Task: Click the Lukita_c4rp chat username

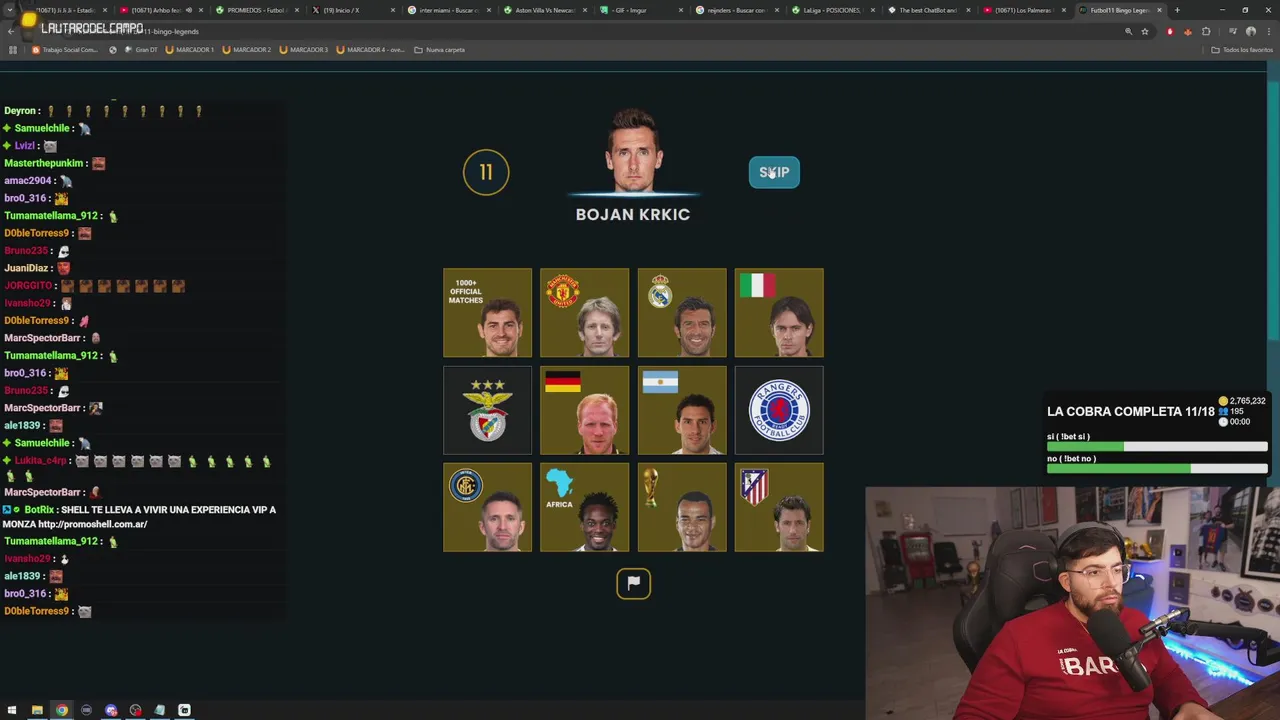Action: [x=41, y=461]
